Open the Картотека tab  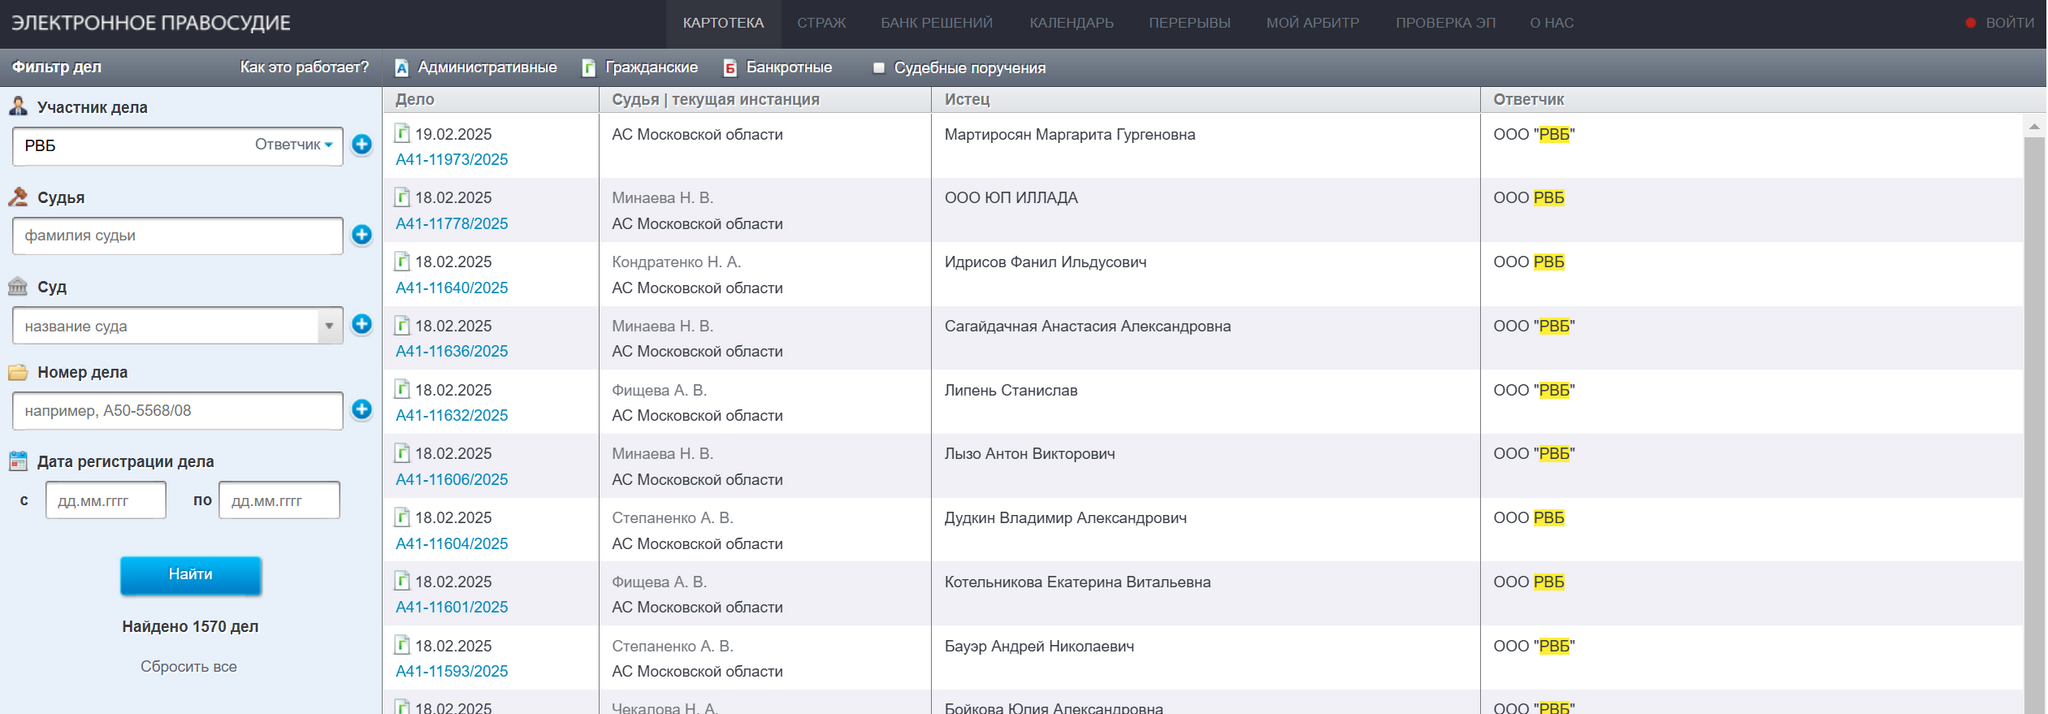(723, 23)
